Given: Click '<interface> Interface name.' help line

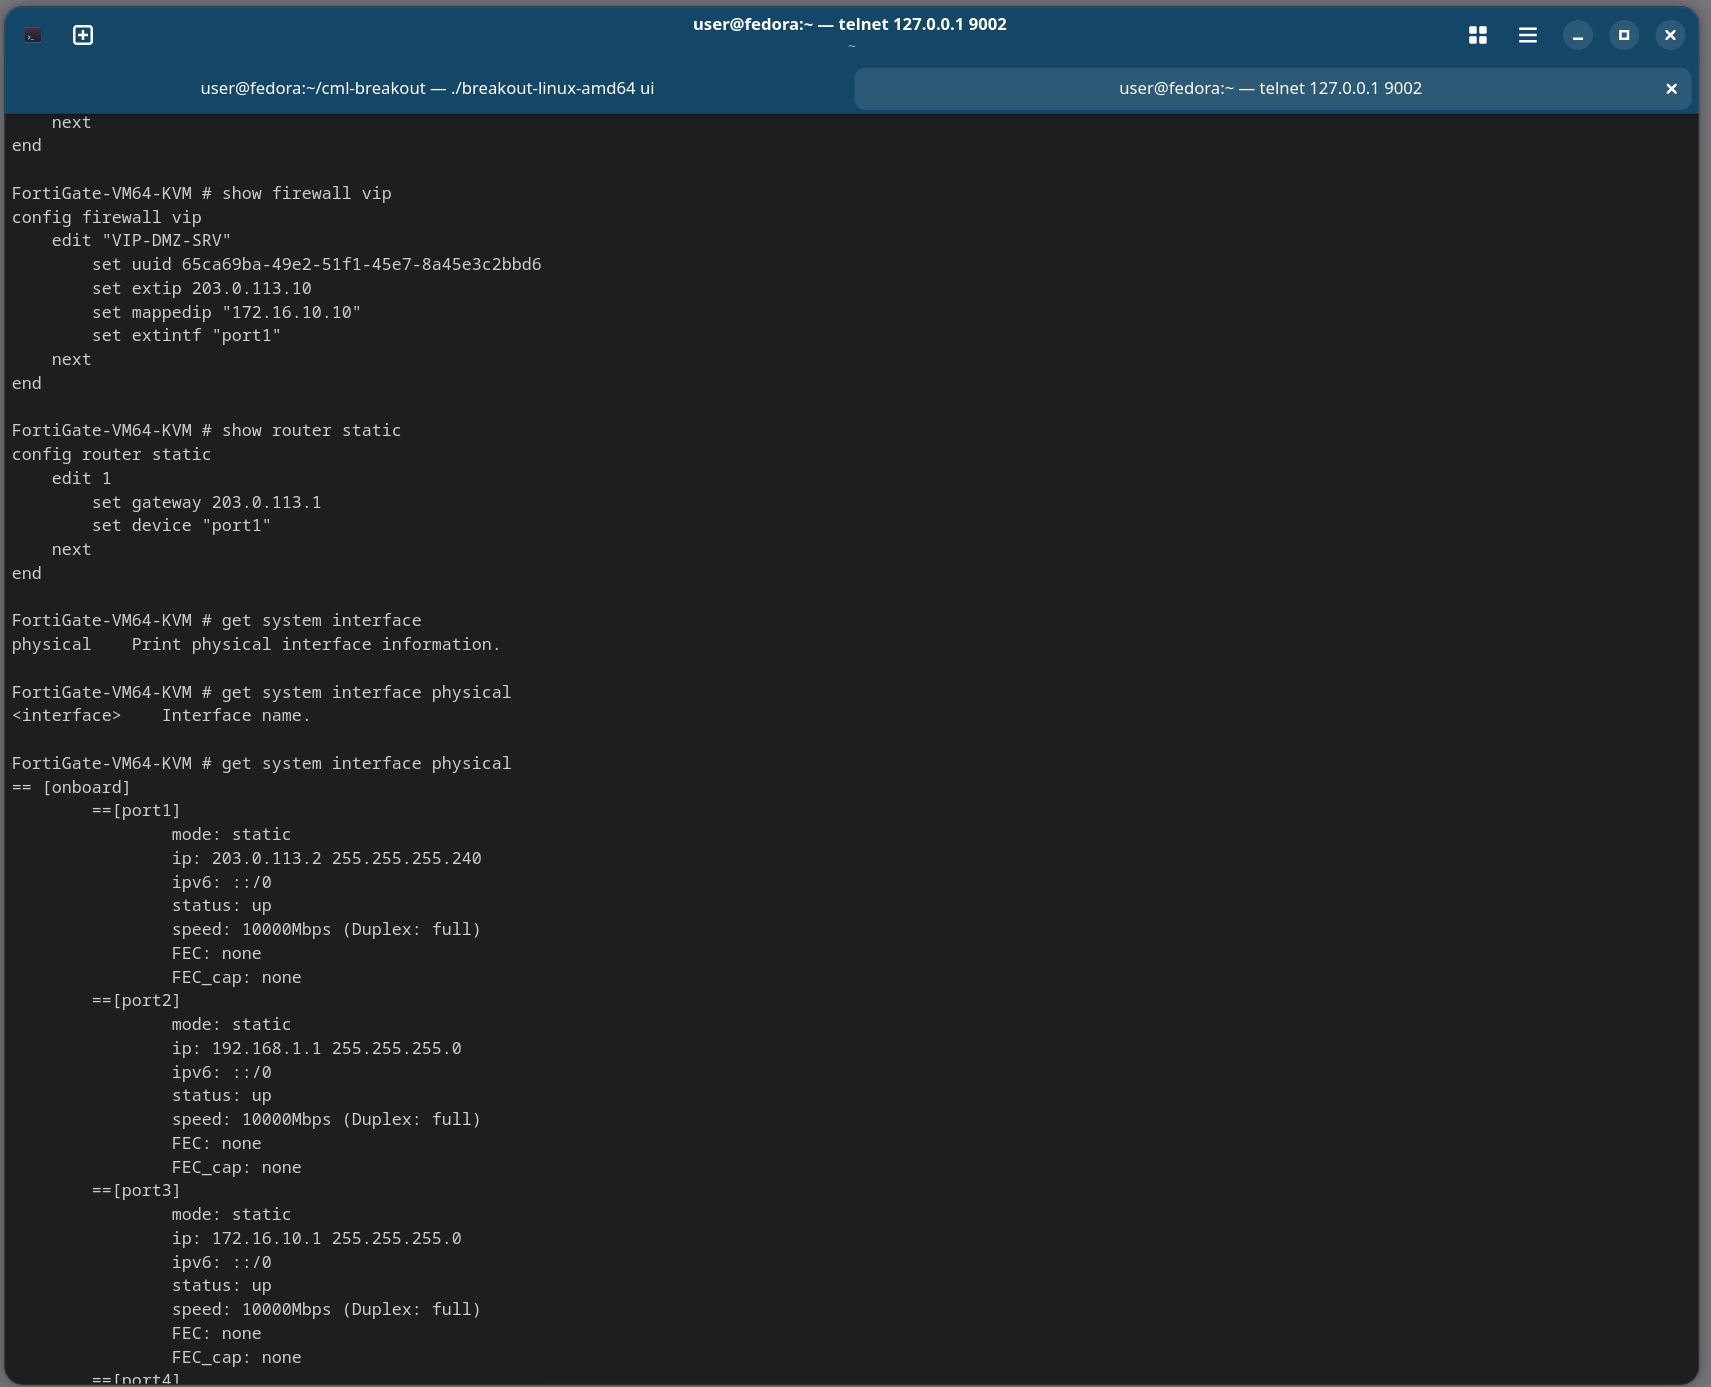Looking at the screenshot, I should point(161,715).
